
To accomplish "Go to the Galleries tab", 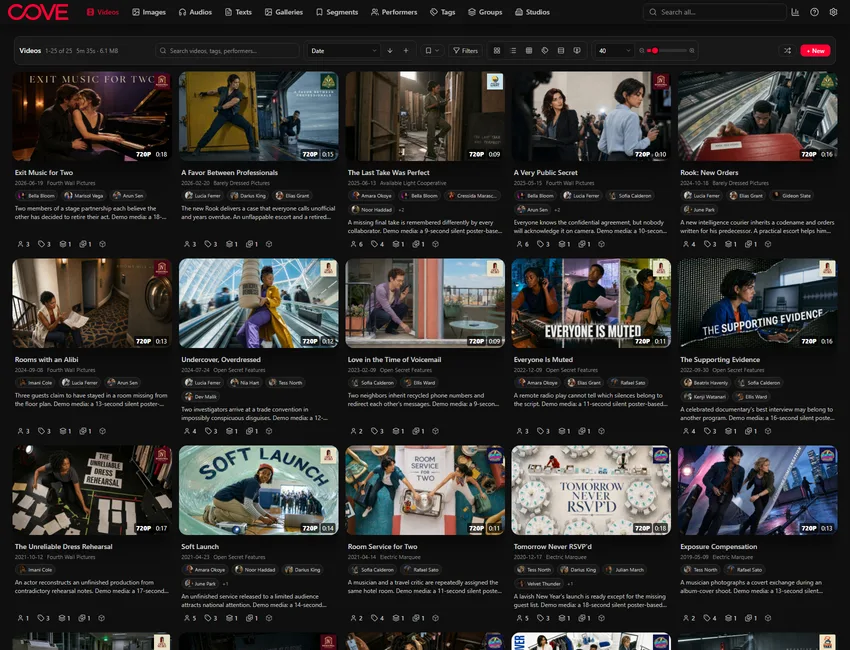I will point(284,12).
